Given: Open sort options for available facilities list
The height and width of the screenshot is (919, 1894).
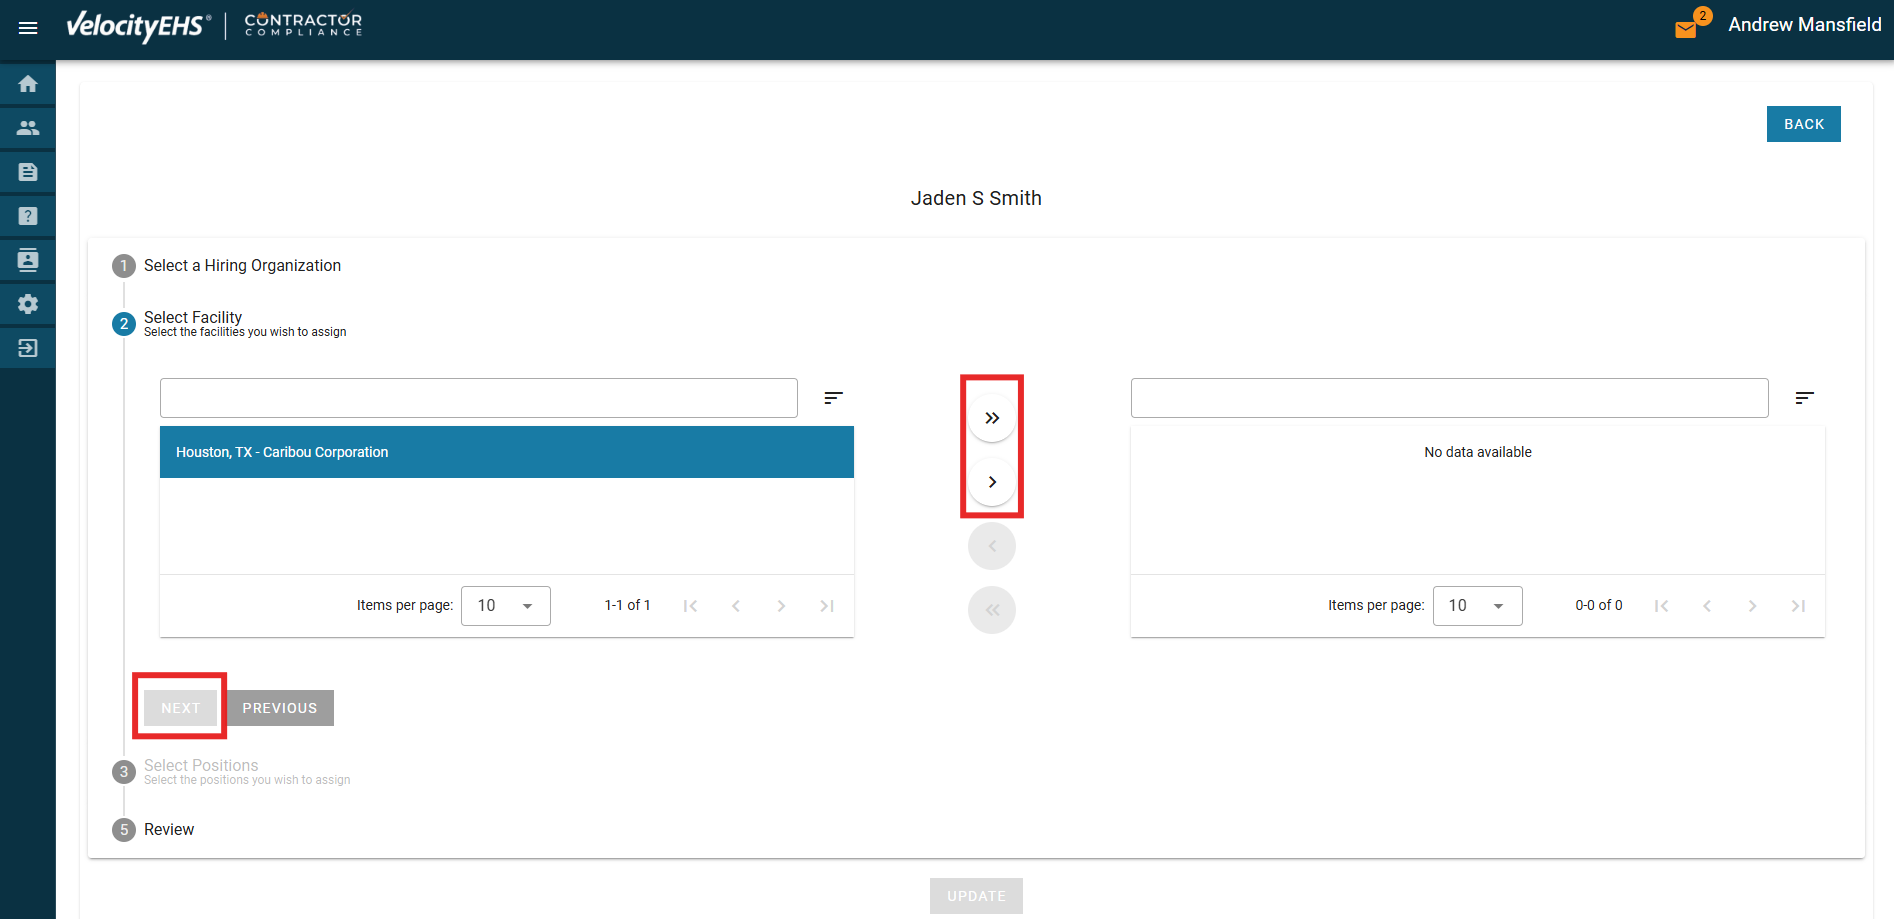Looking at the screenshot, I should tap(833, 398).
